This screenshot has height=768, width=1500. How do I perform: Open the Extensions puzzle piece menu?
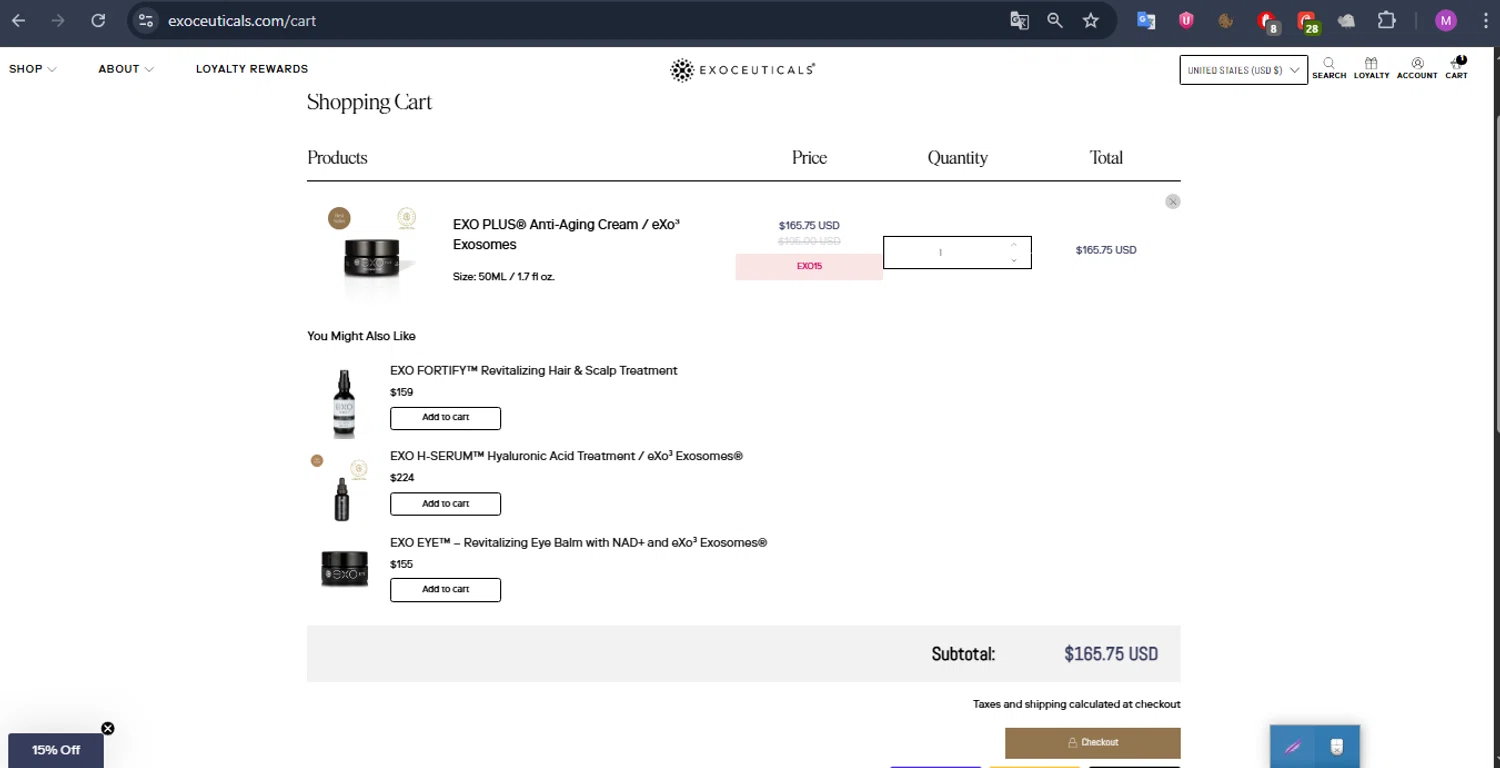point(1386,20)
